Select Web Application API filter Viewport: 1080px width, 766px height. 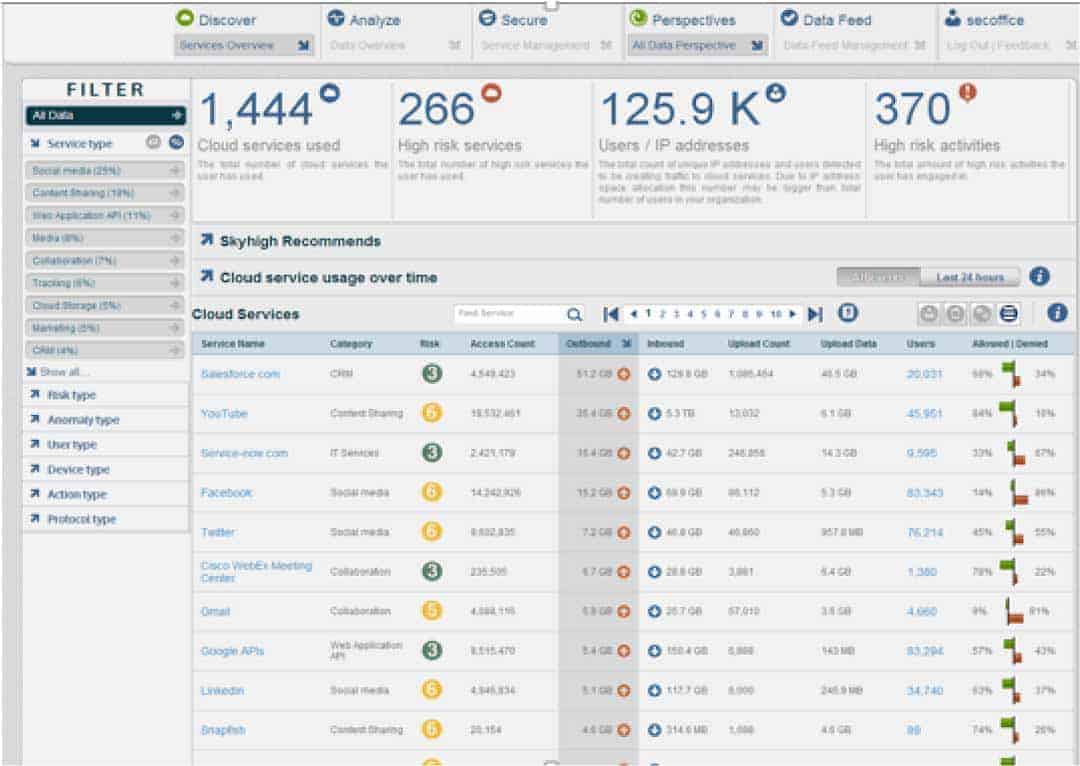[x=105, y=216]
